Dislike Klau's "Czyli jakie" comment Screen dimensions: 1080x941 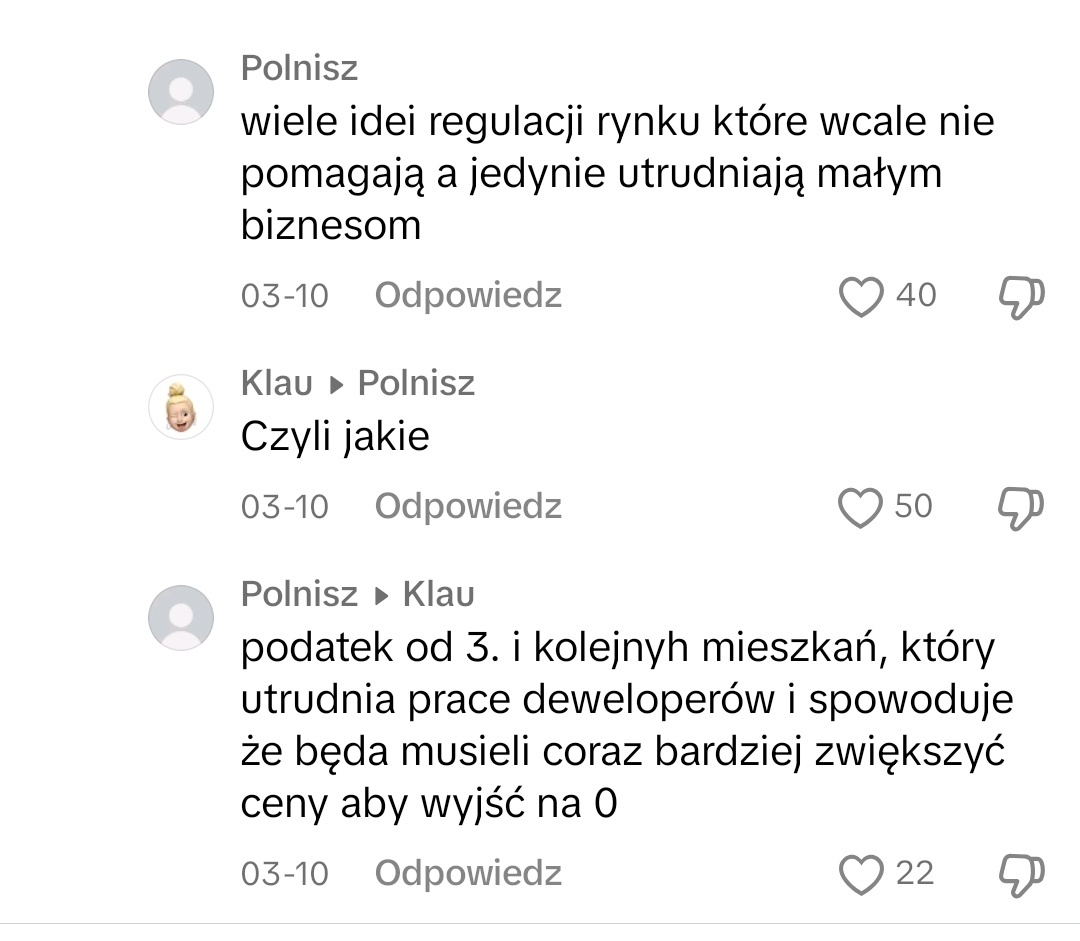(x=1022, y=508)
